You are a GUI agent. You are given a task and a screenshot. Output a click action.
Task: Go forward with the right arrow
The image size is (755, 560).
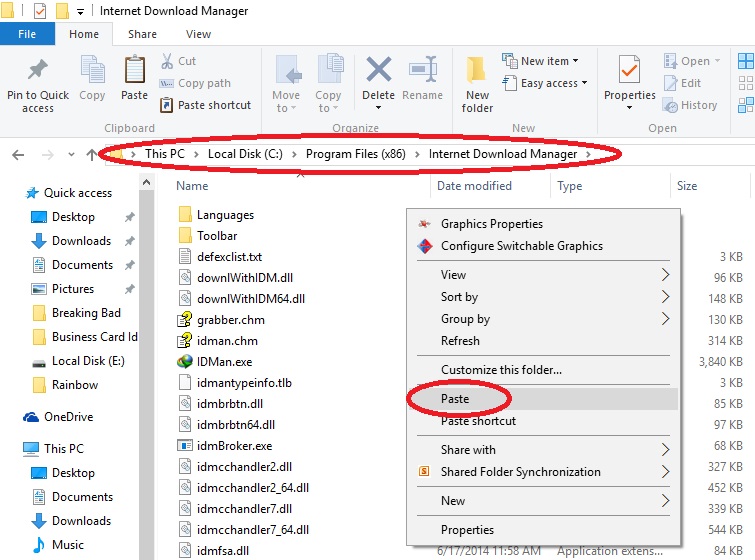(47, 155)
